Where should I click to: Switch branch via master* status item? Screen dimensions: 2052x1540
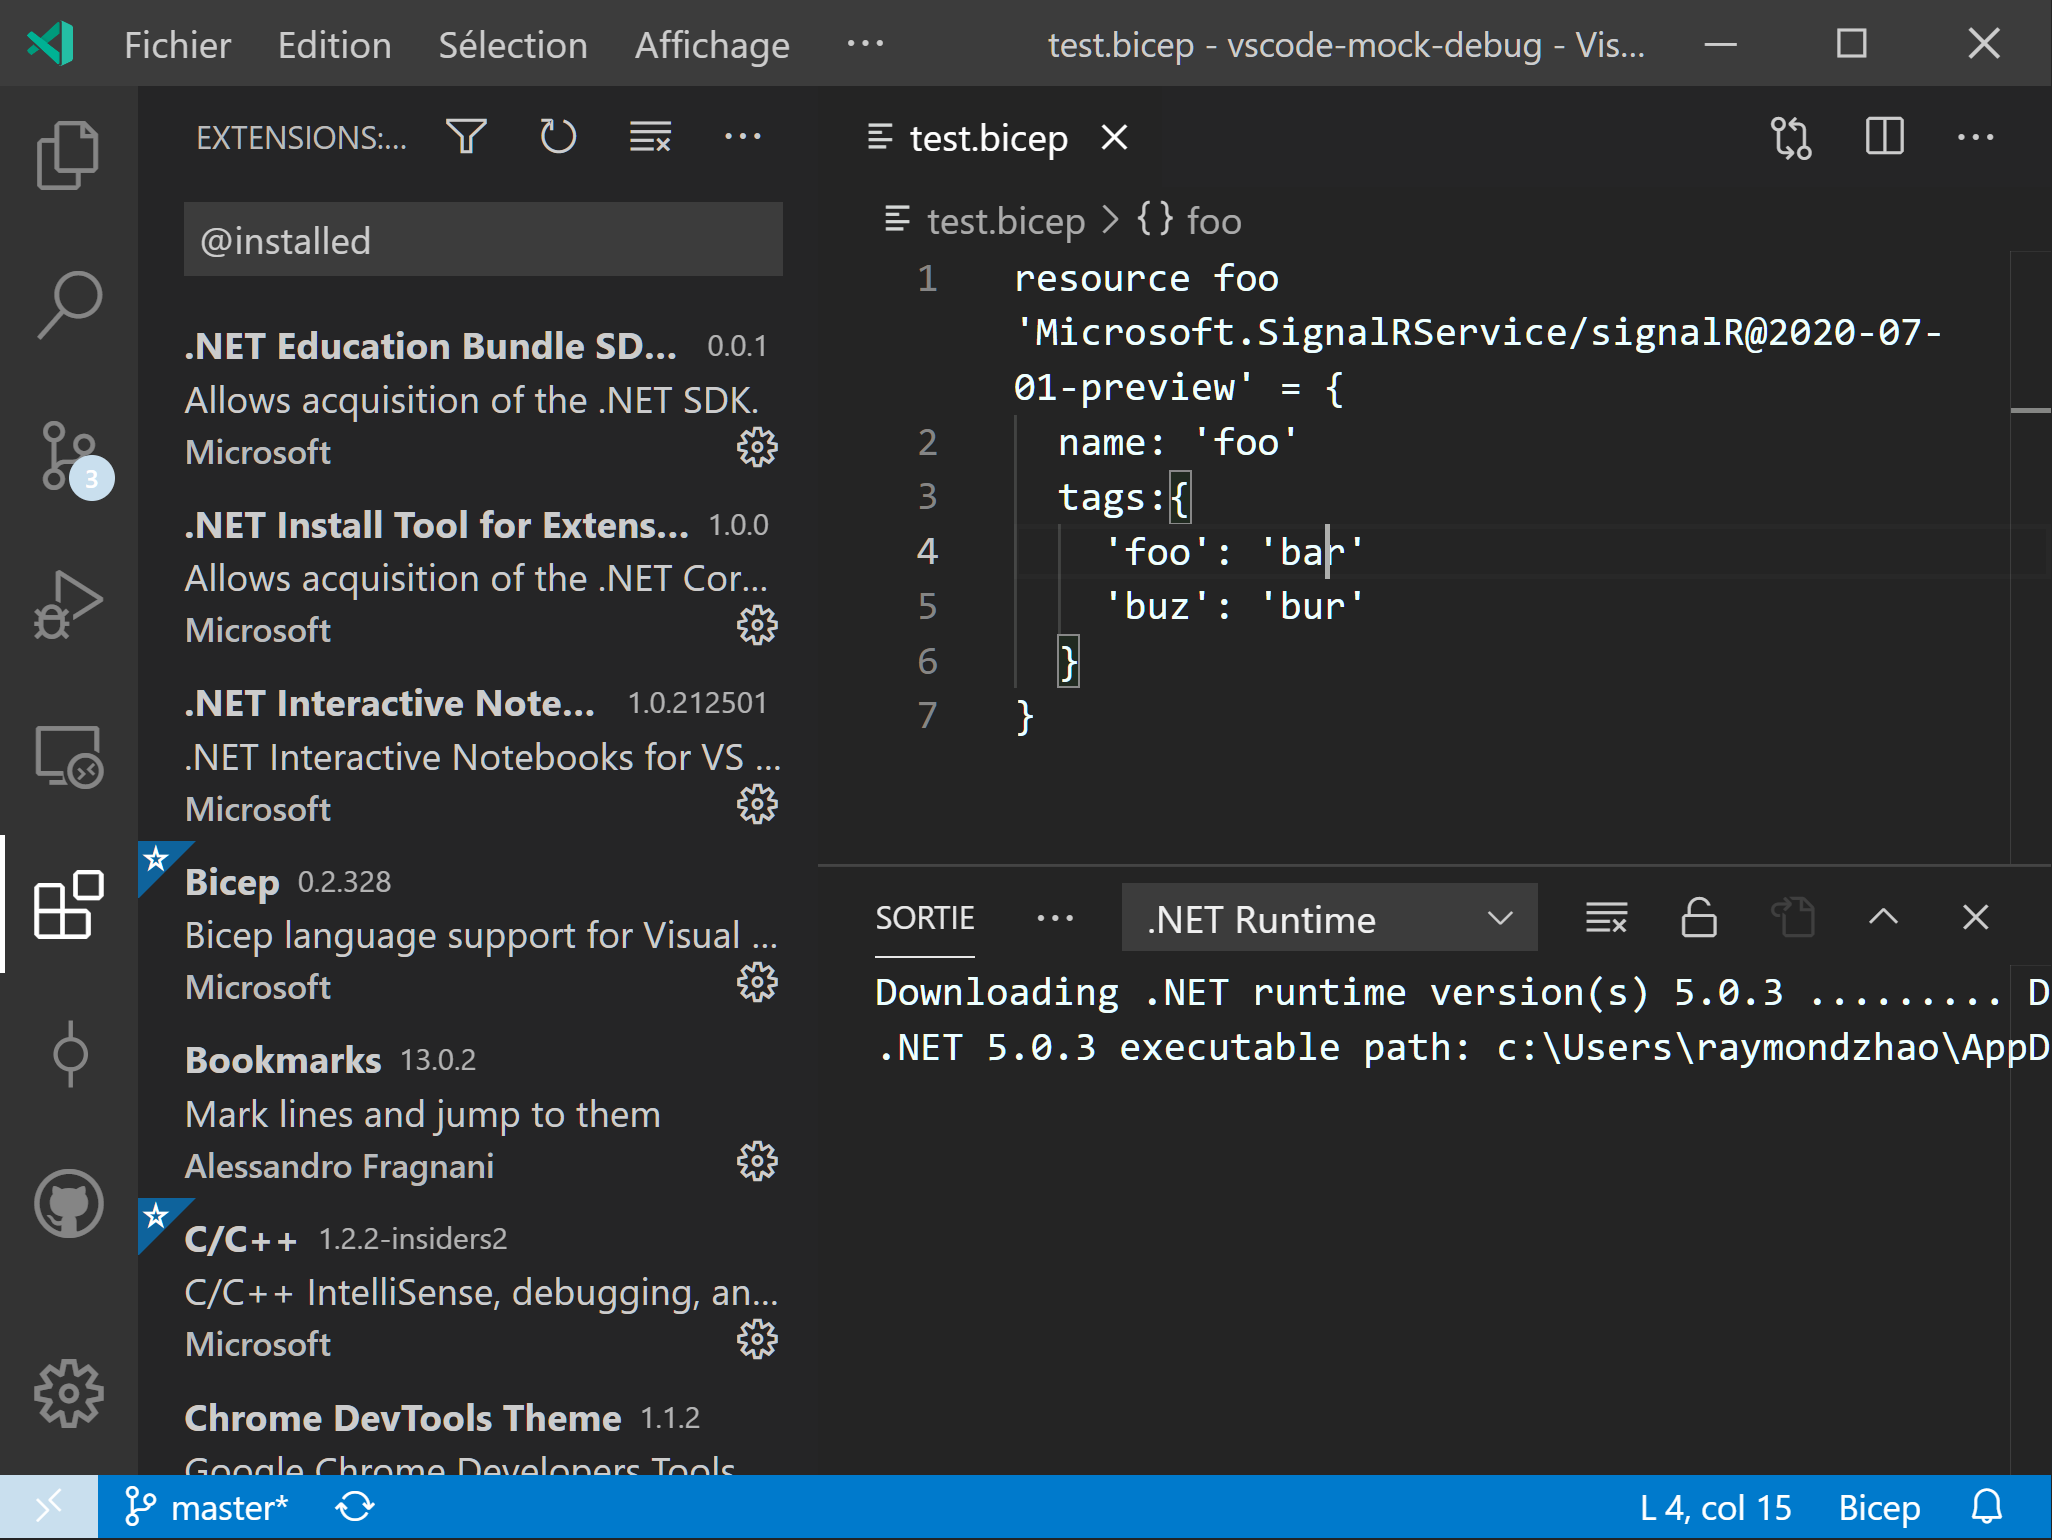(207, 1507)
